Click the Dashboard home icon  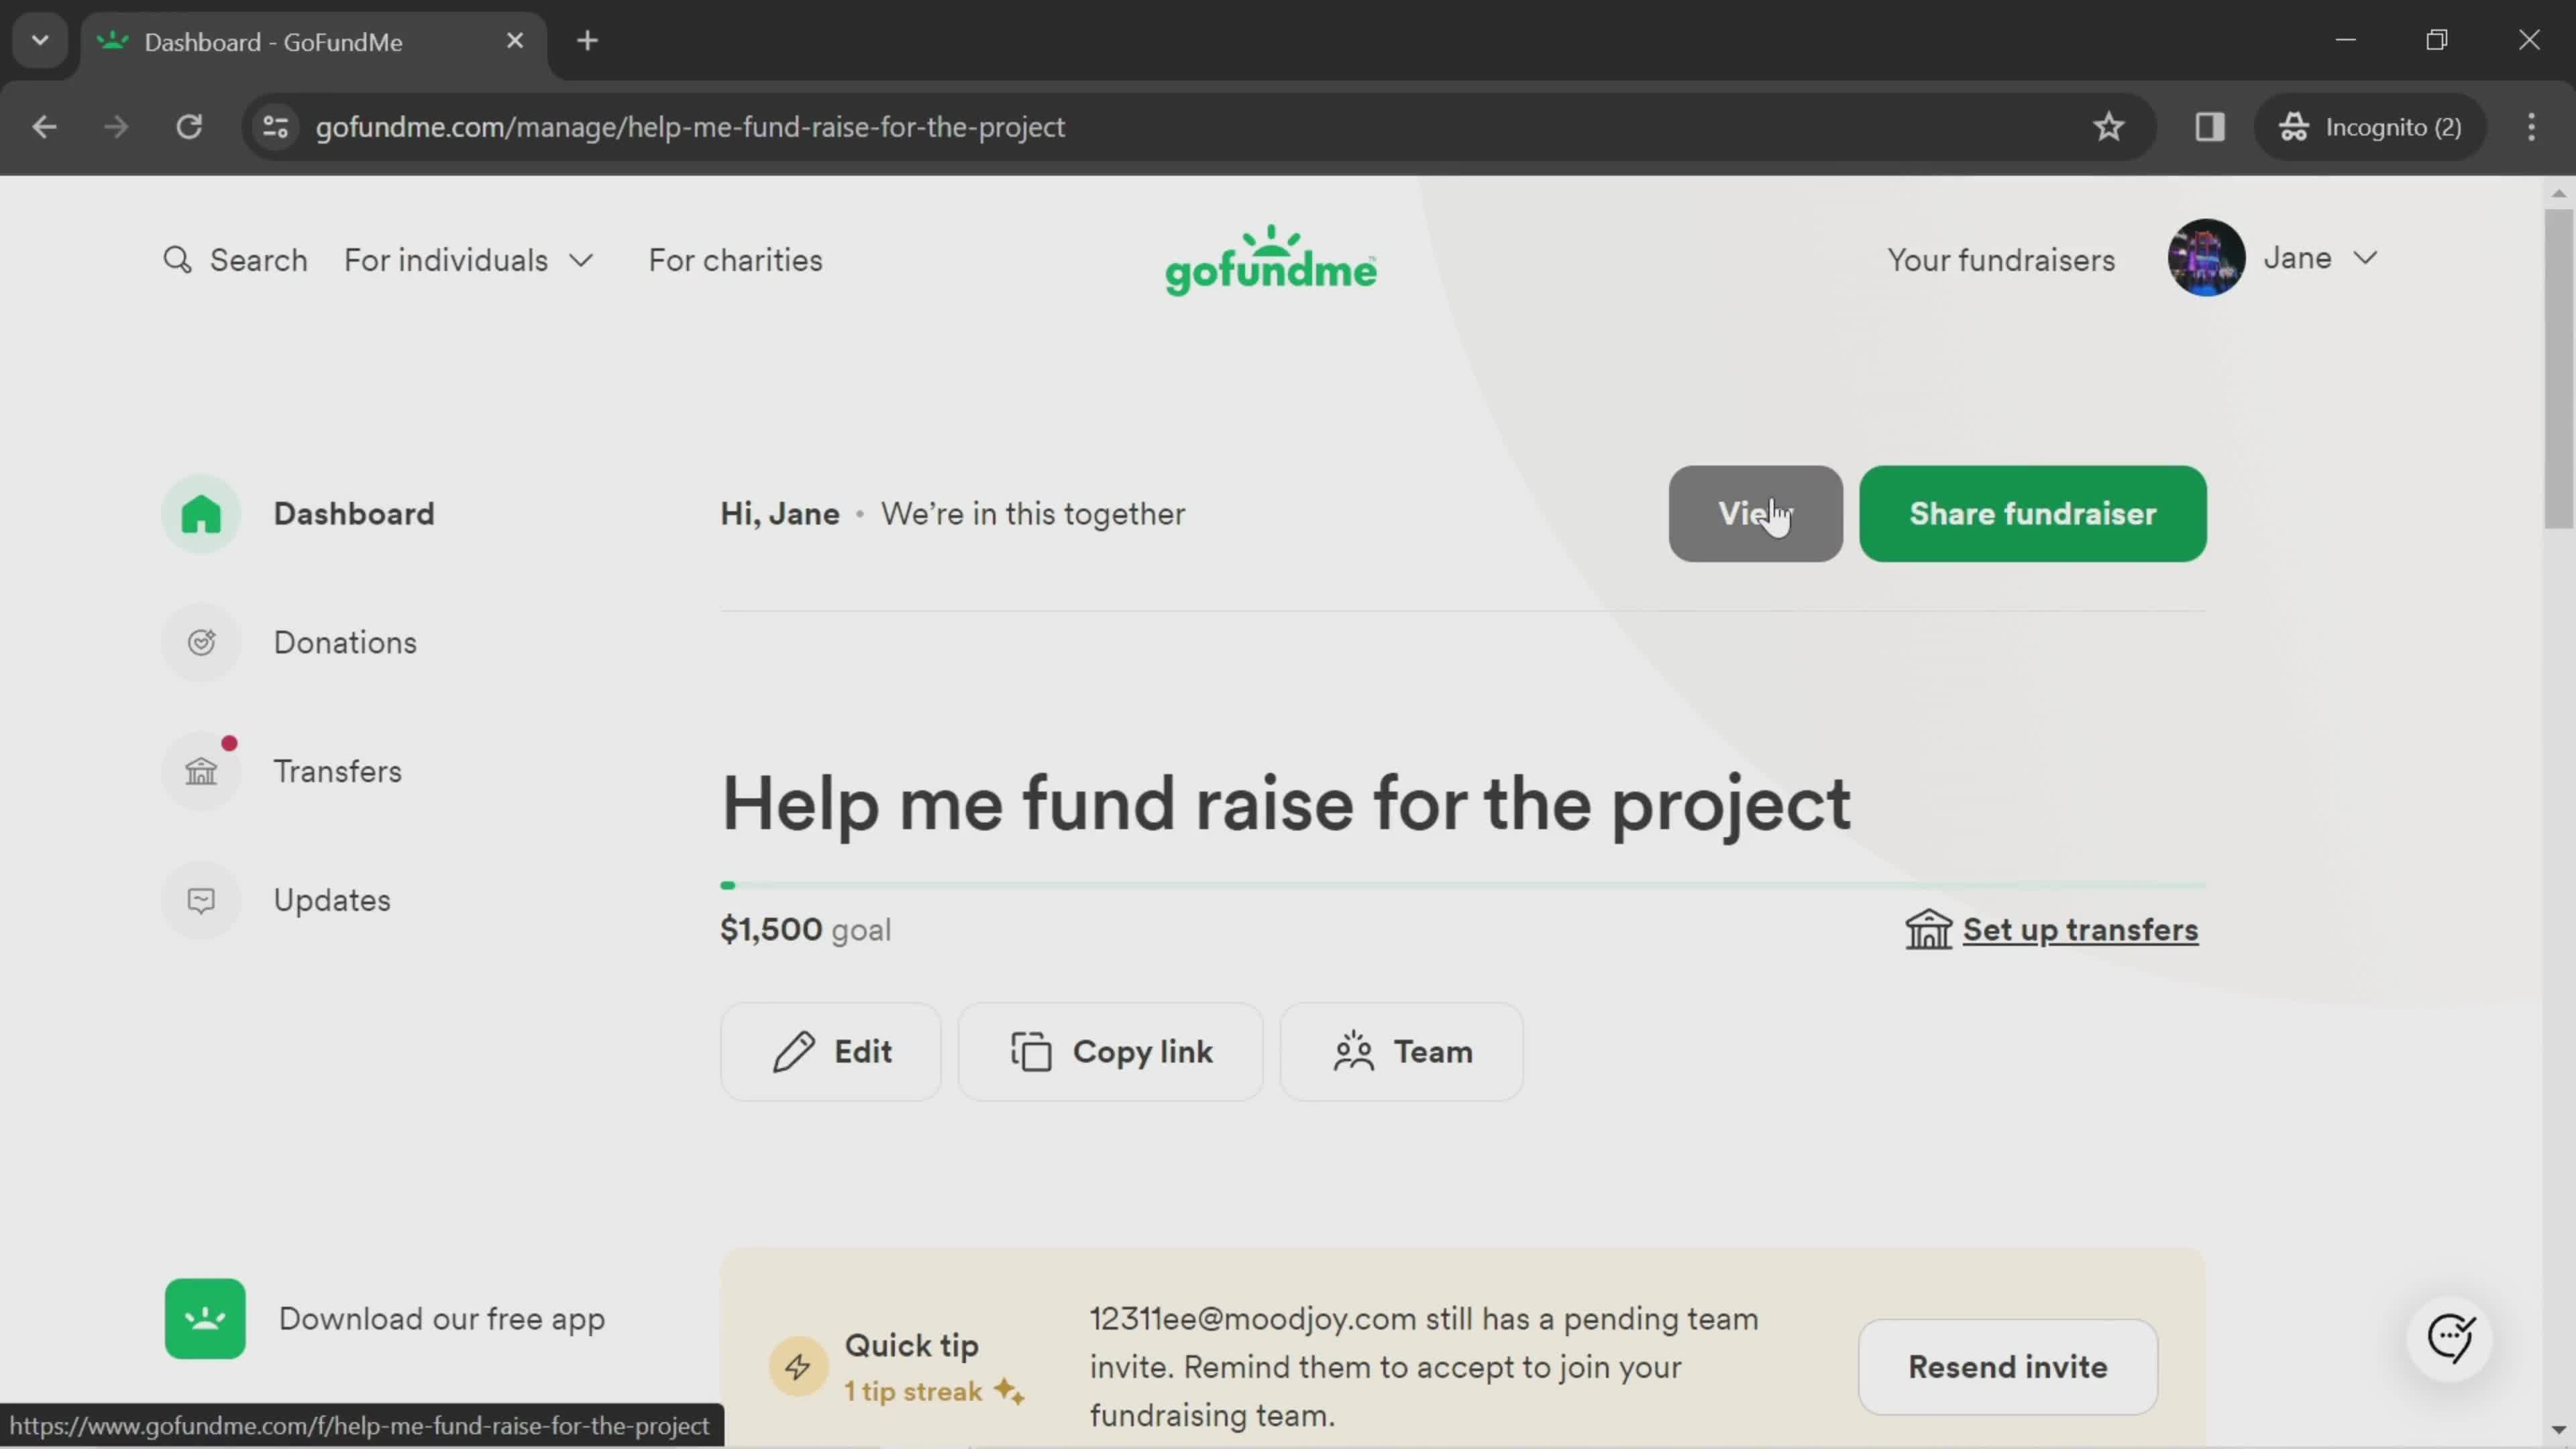coord(202,513)
